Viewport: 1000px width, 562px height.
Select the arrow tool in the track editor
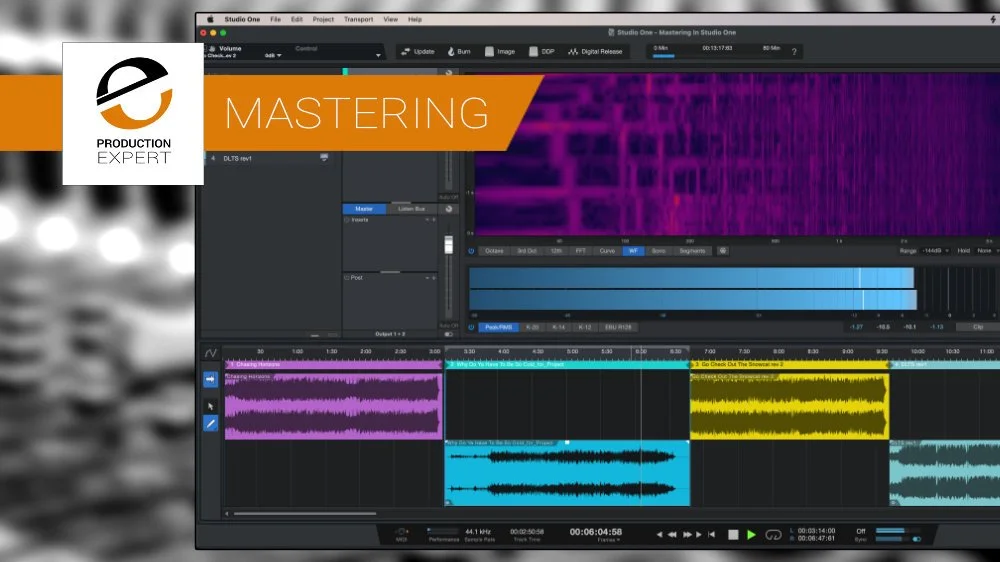coord(210,406)
